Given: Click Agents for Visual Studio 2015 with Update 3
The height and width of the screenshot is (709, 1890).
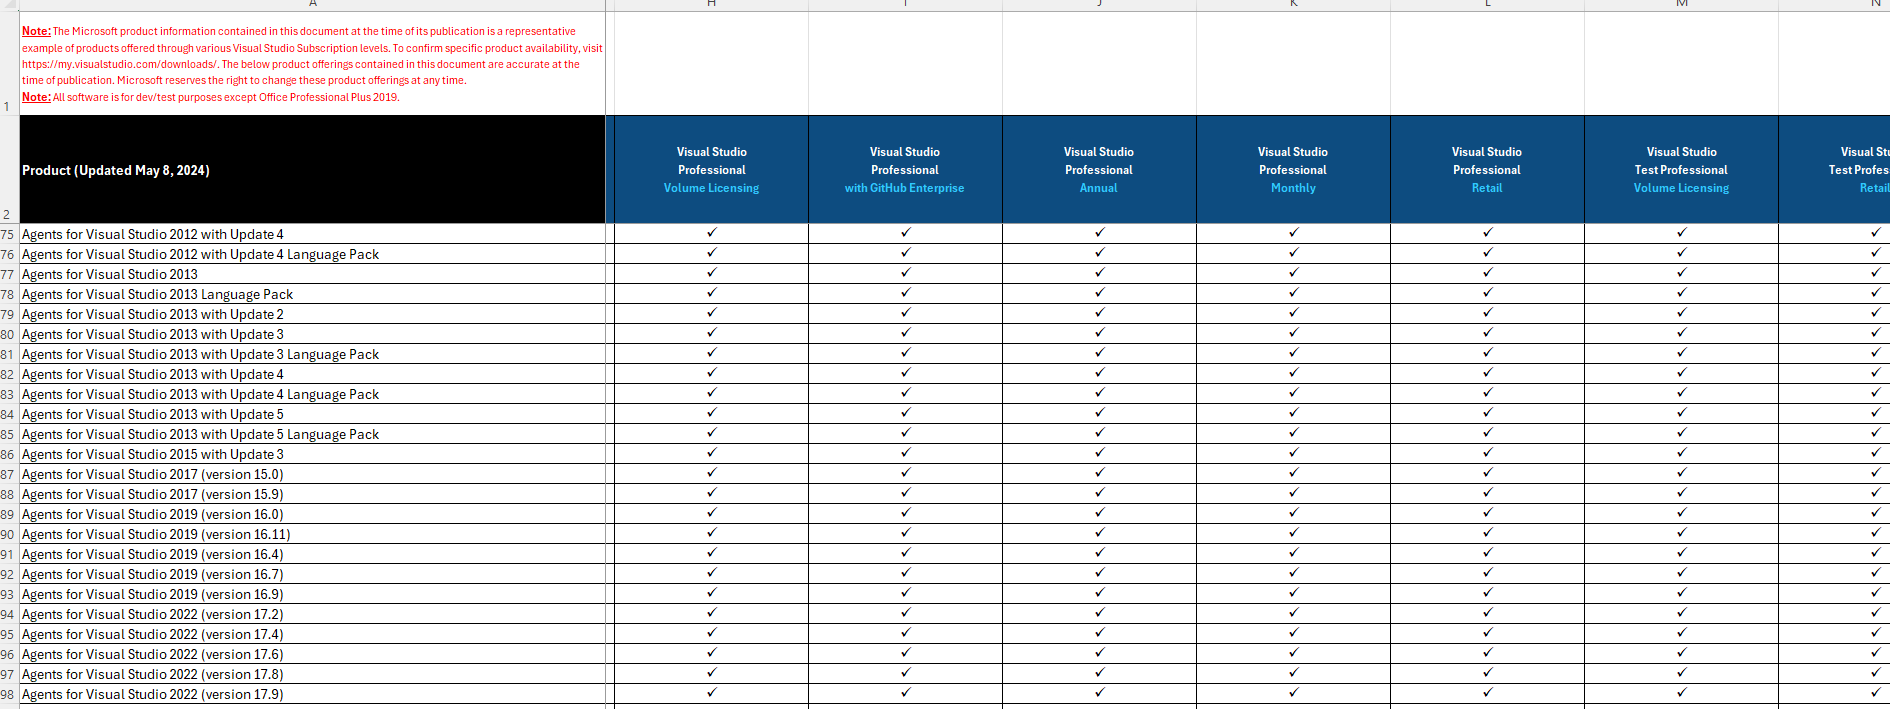Looking at the screenshot, I should coord(312,454).
